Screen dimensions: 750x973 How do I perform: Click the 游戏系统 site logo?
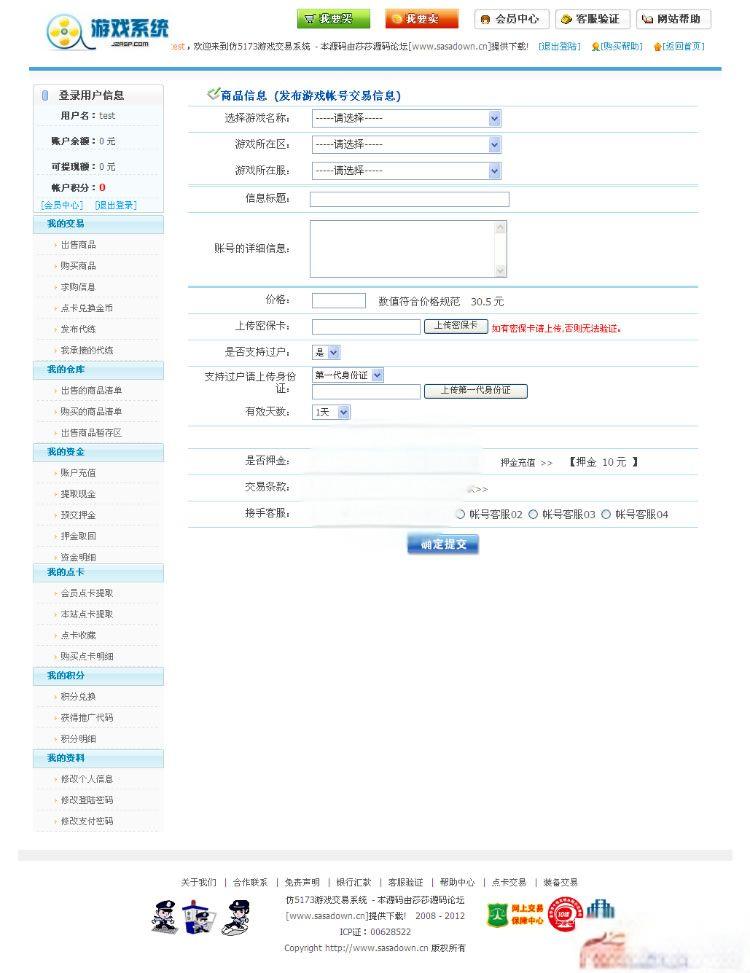click(108, 32)
